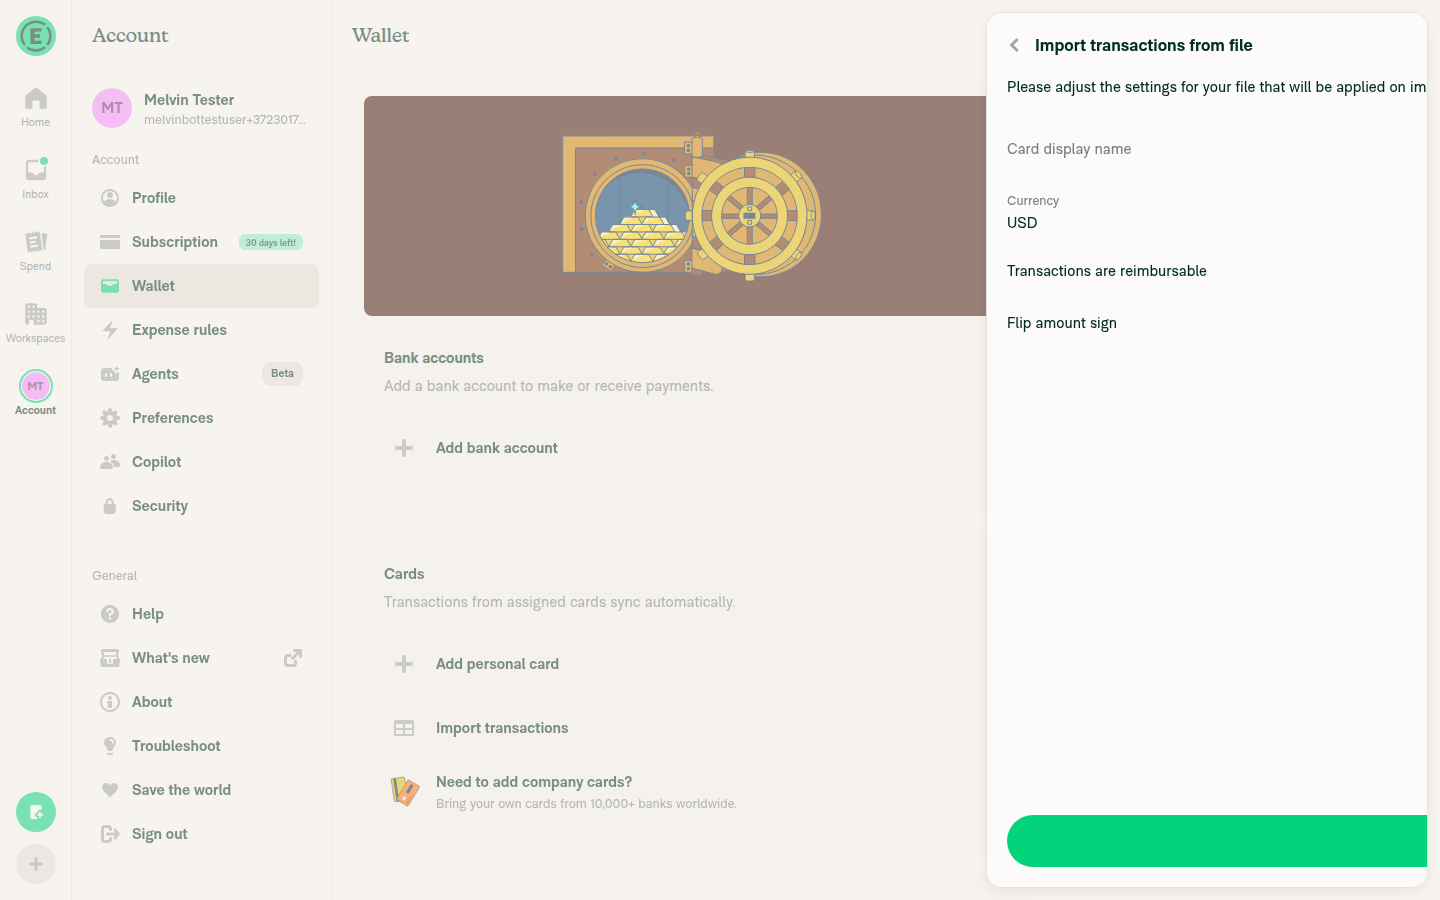Click the table icon beside Import transactions
The width and height of the screenshot is (1440, 900).
[x=404, y=728]
